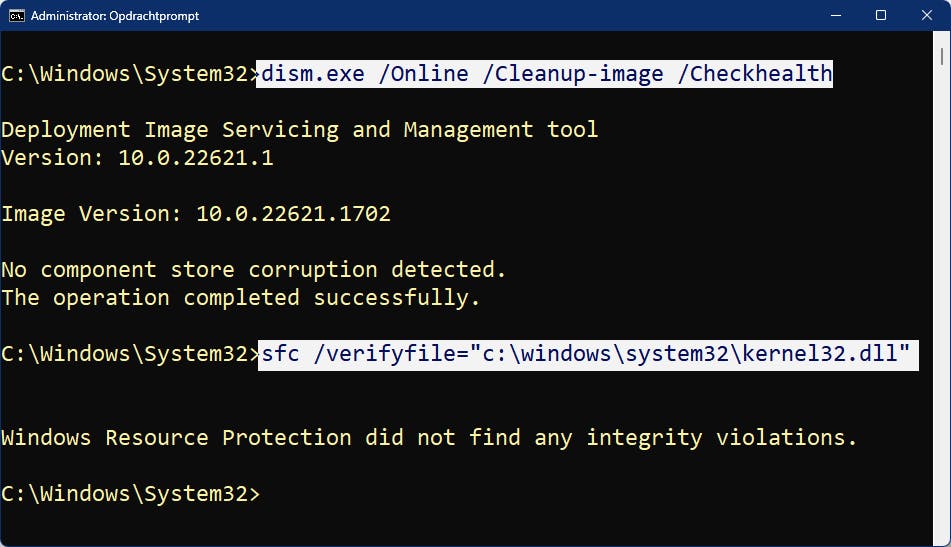Click the "Deployment Image Servicing and Management tool" line
Viewport: 951px width, 547px height.
tap(299, 129)
